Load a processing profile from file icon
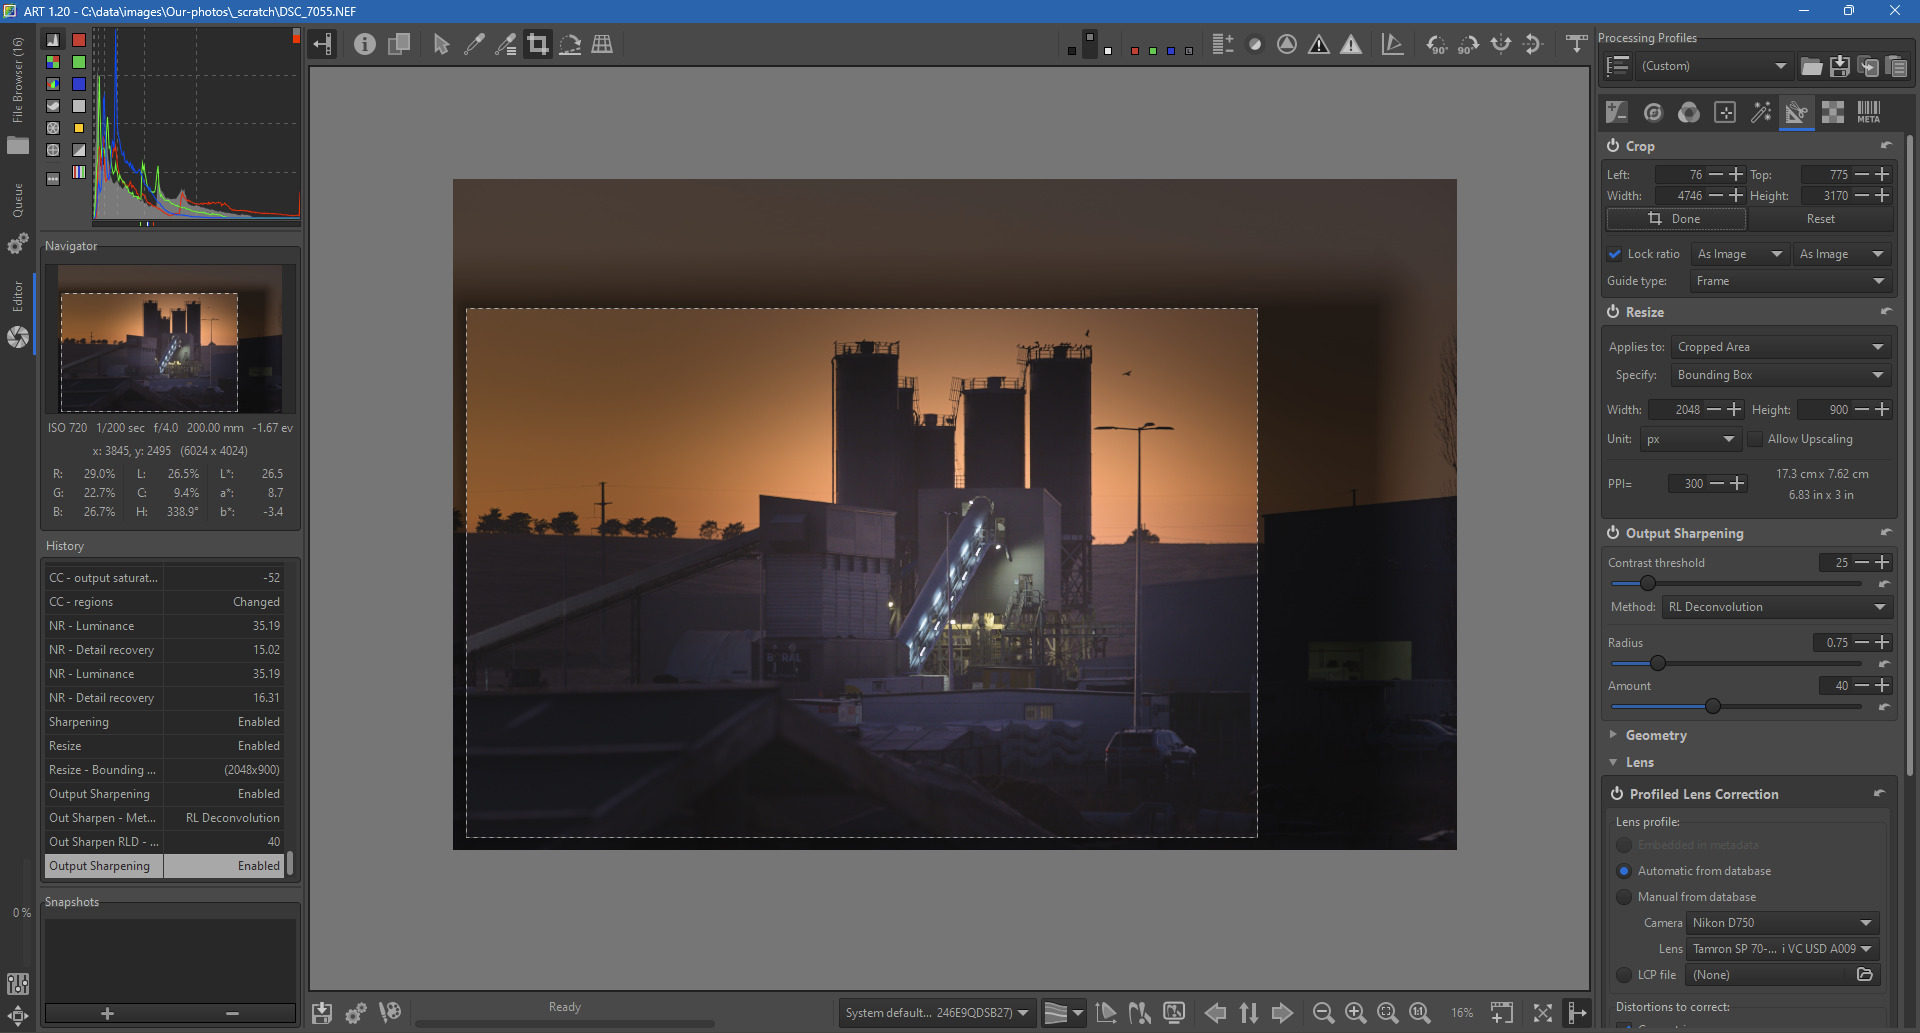The image size is (1920, 1033). point(1811,67)
